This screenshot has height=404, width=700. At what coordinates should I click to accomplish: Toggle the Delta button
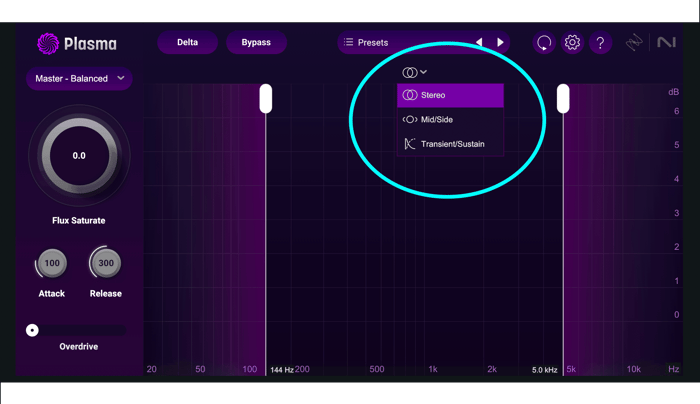pos(188,42)
